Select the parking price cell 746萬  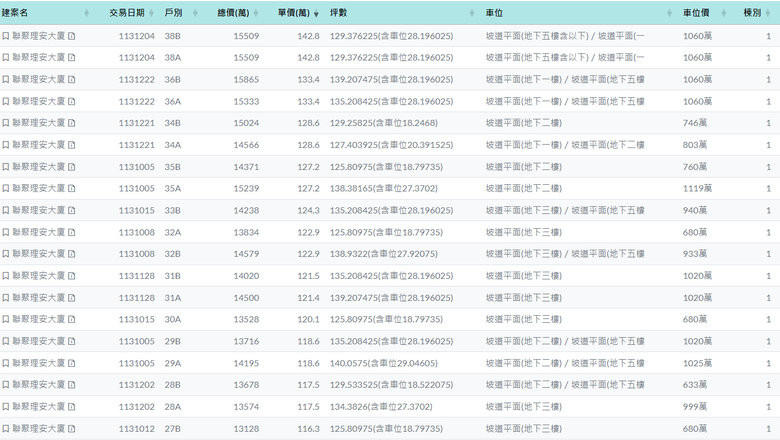(x=695, y=123)
